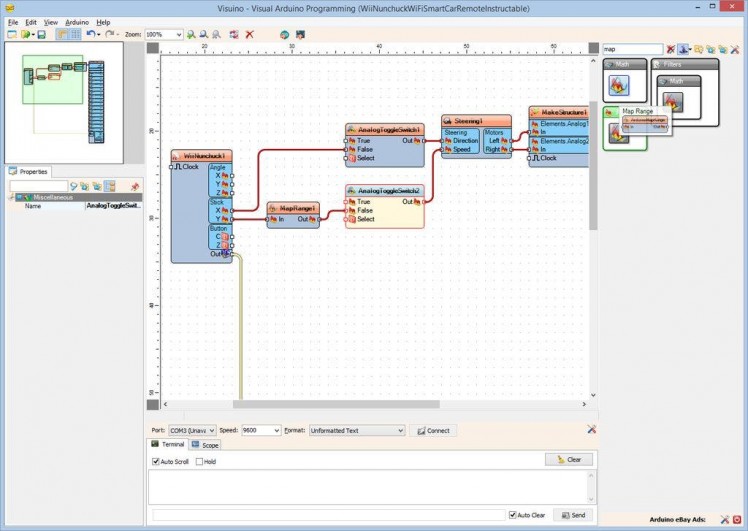Switch to the Scope tab
The height and width of the screenshot is (531, 748).
tap(205, 444)
